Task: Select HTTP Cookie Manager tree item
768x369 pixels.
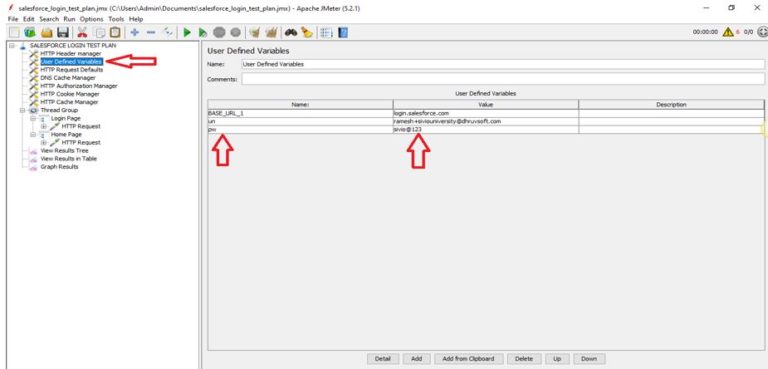Action: (70, 94)
